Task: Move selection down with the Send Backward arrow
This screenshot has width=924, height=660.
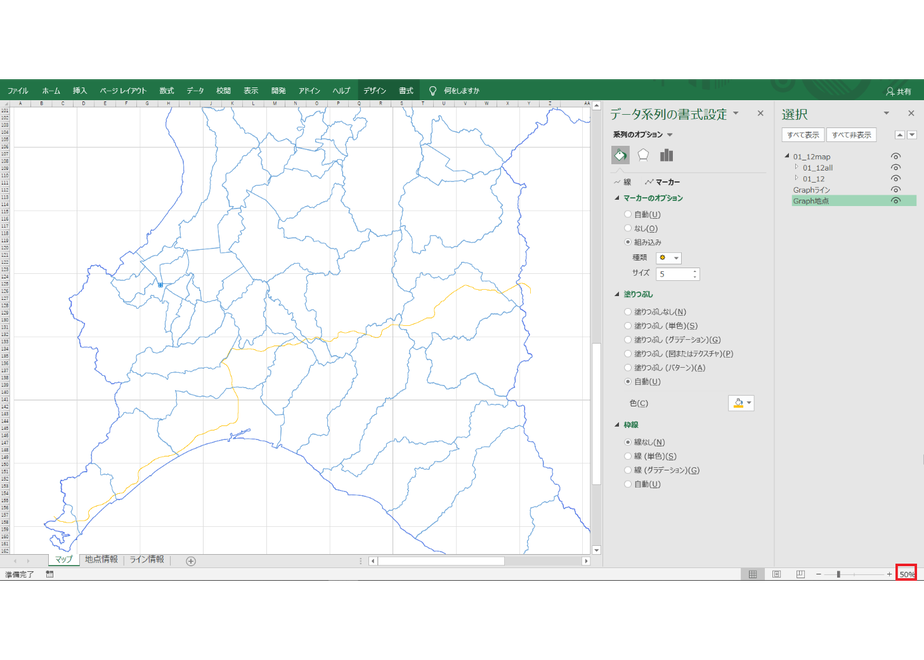Action: [x=912, y=135]
